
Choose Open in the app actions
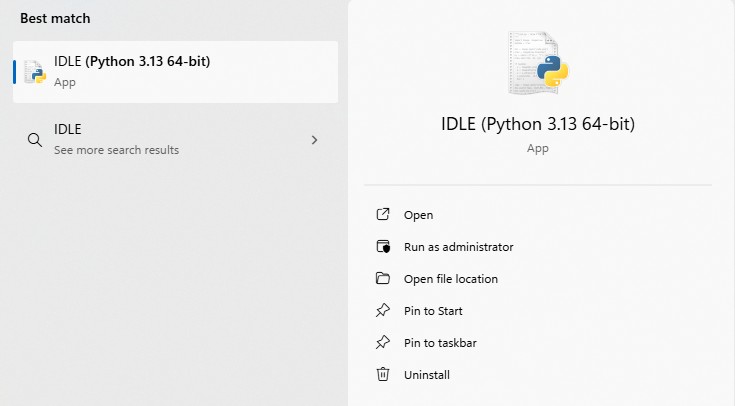coord(419,215)
